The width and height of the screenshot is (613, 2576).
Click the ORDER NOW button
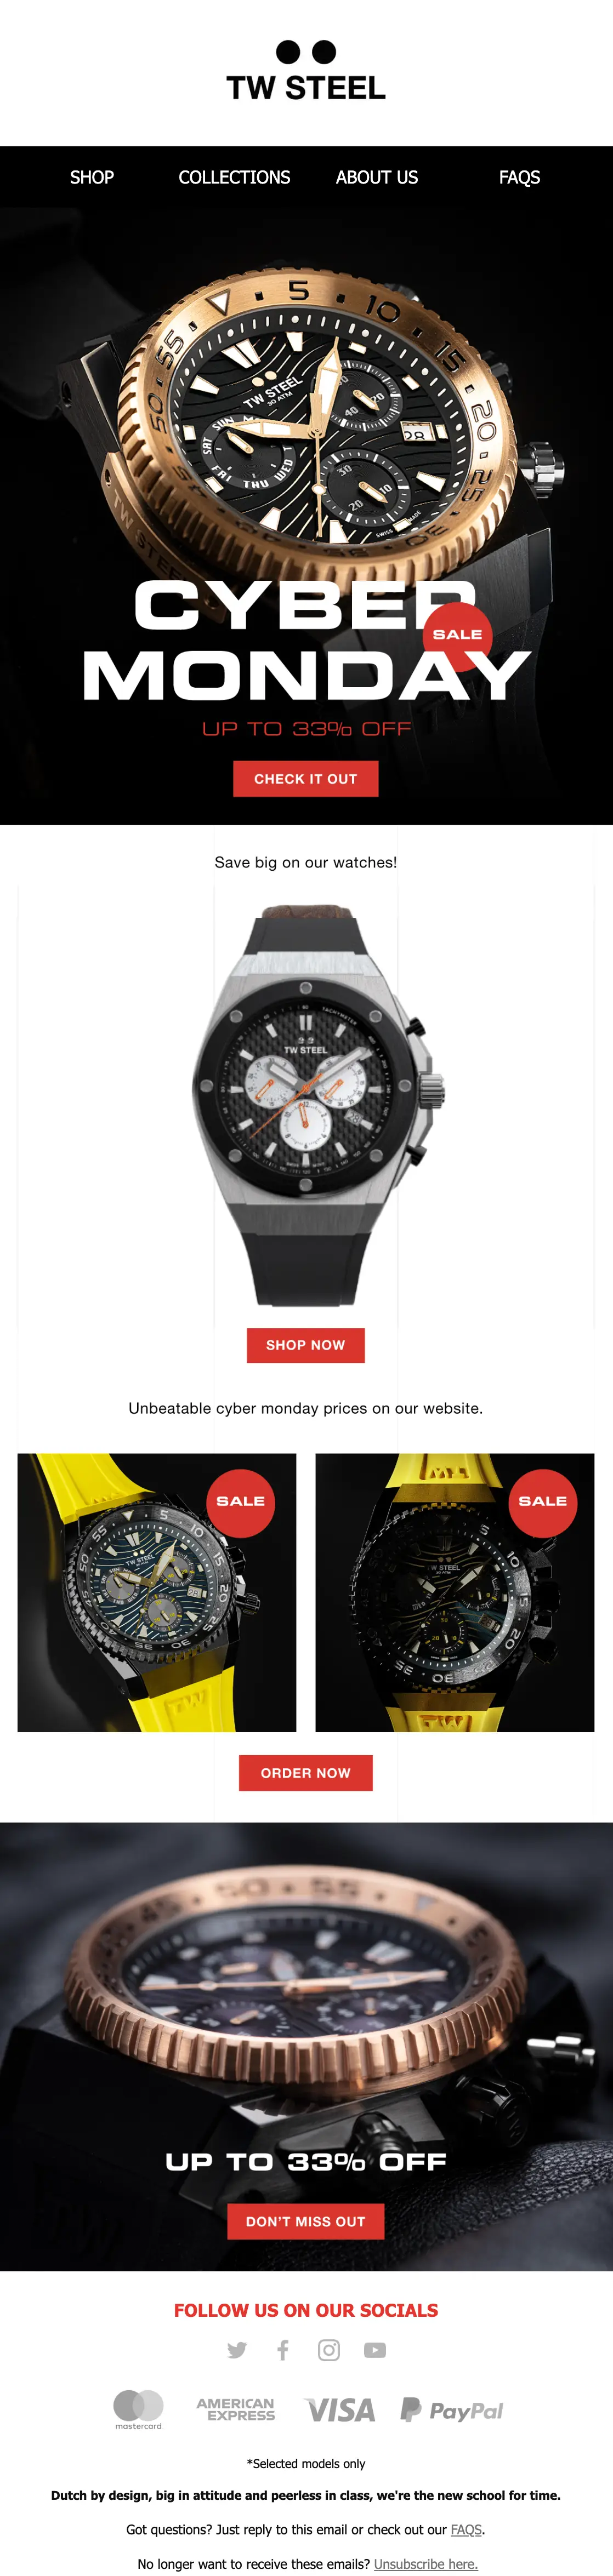click(306, 1773)
